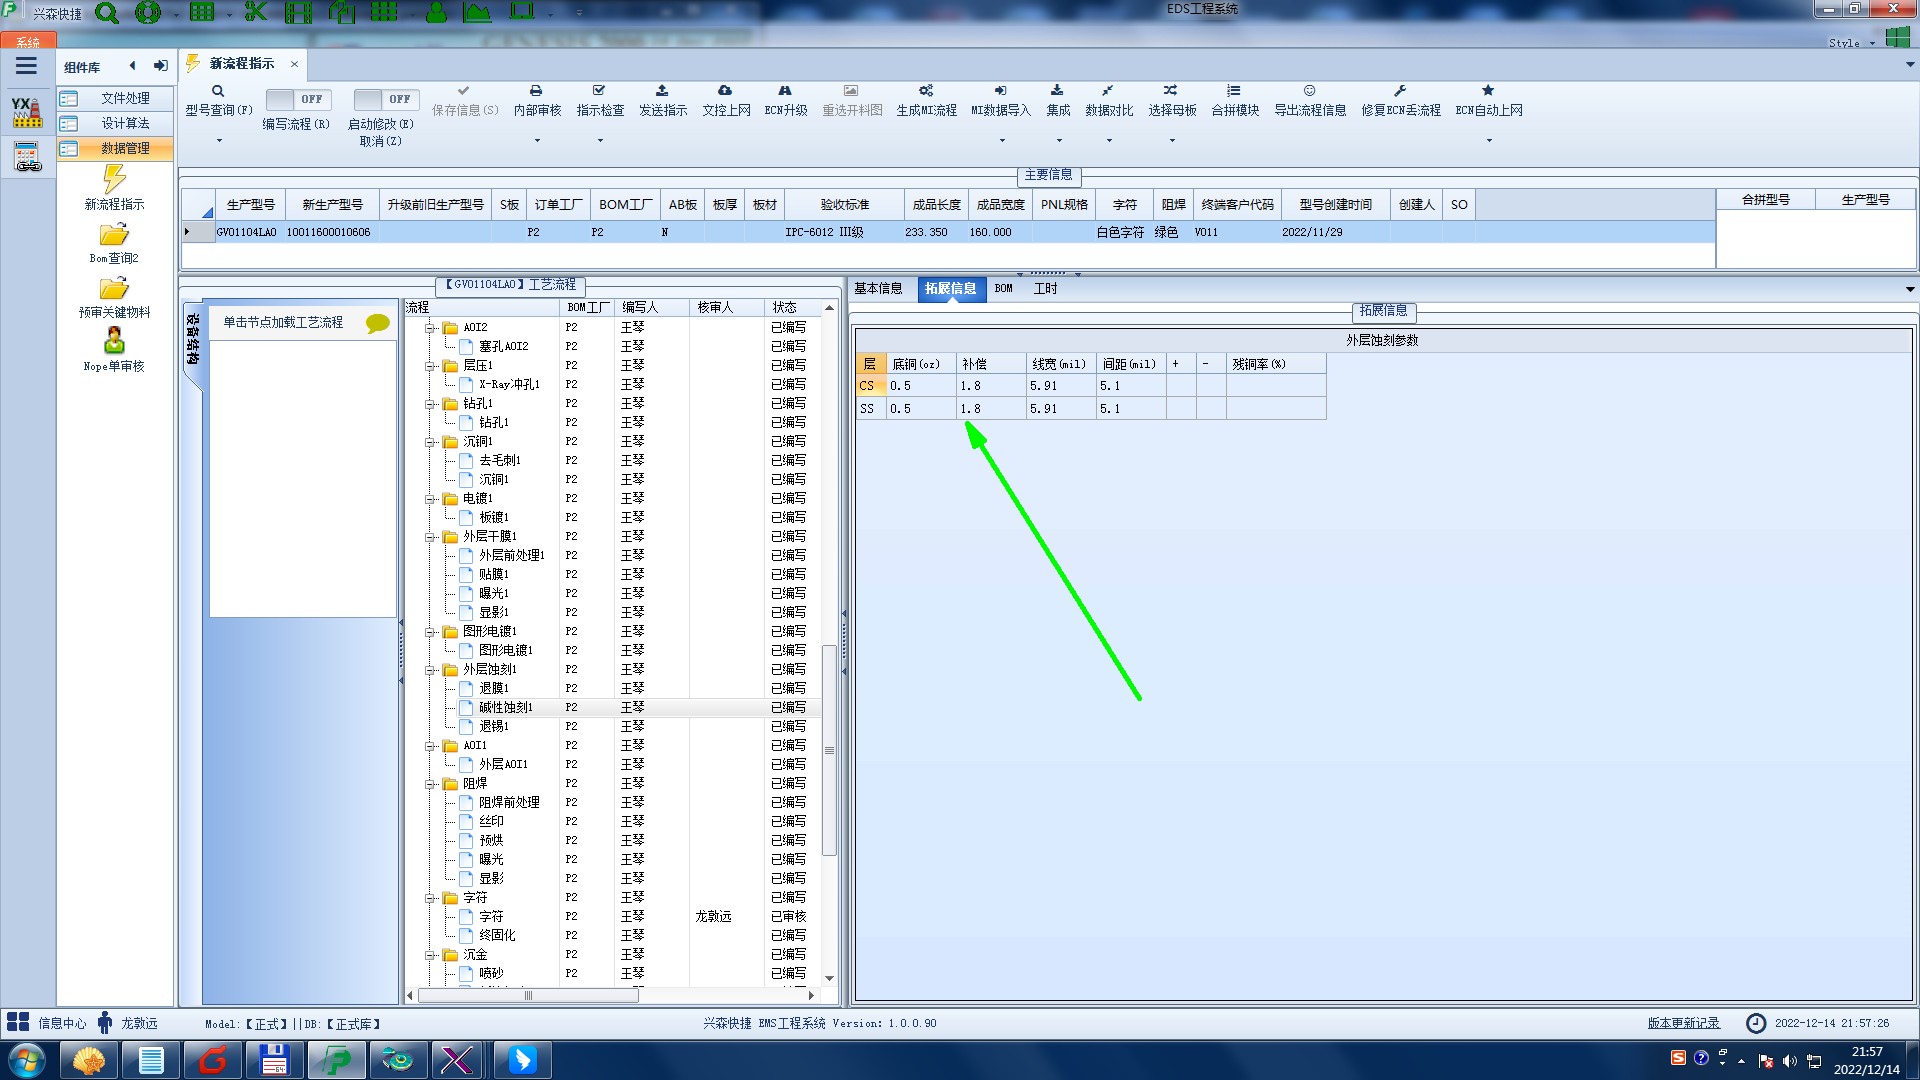The height and width of the screenshot is (1080, 1920).
Task: Open the Bom查询2 folder icon
Action: tap(114, 235)
